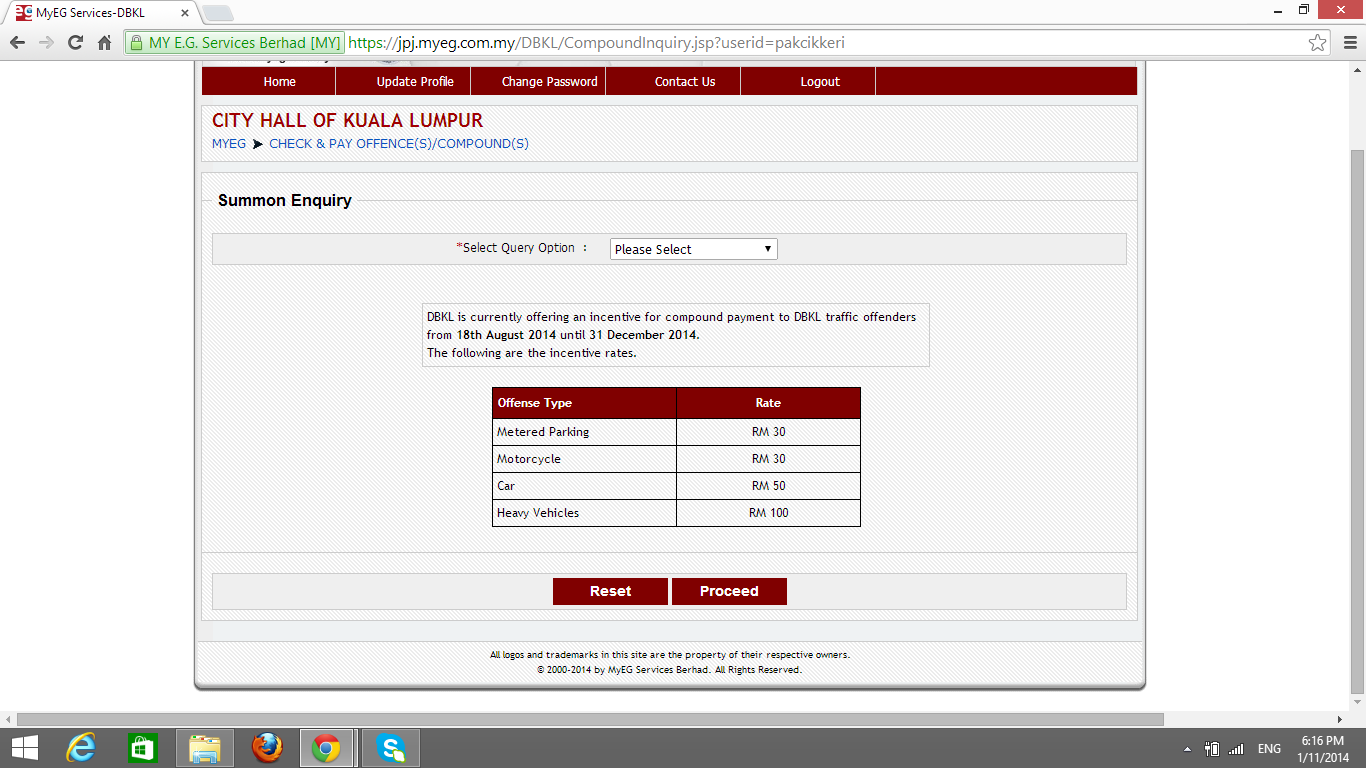1366x768 pixels.
Task: Open a new browser tab
Action: pos(217,13)
